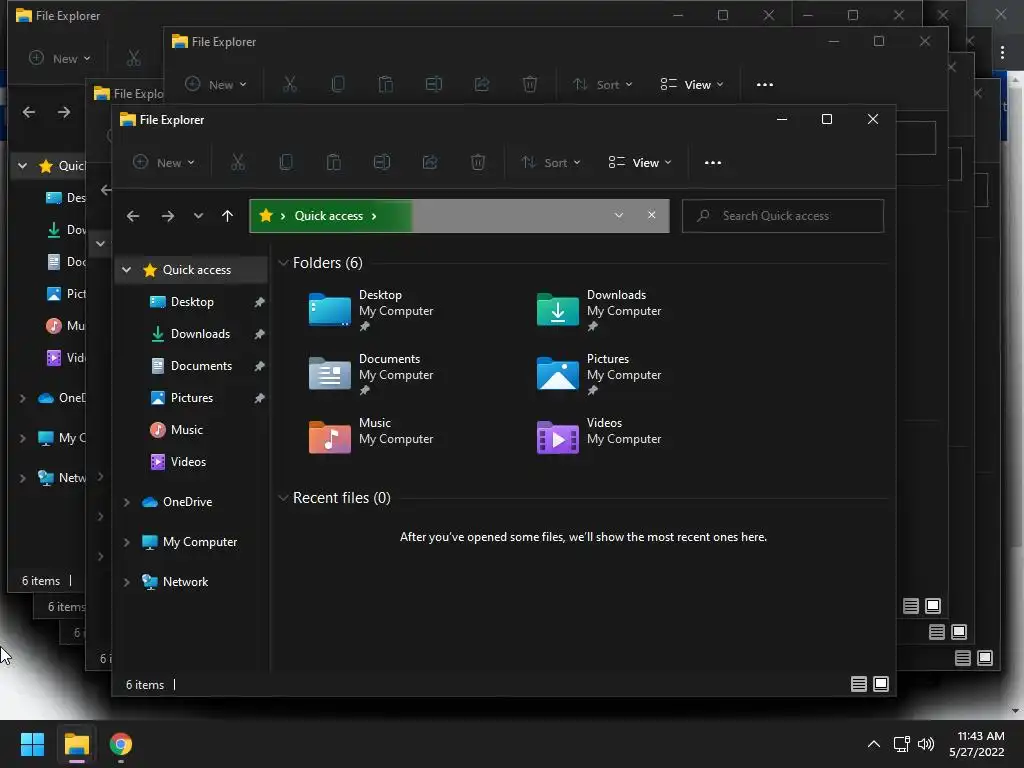Open the Downloads folder in the Folders grid
1024x768 pixels.
tap(599, 310)
